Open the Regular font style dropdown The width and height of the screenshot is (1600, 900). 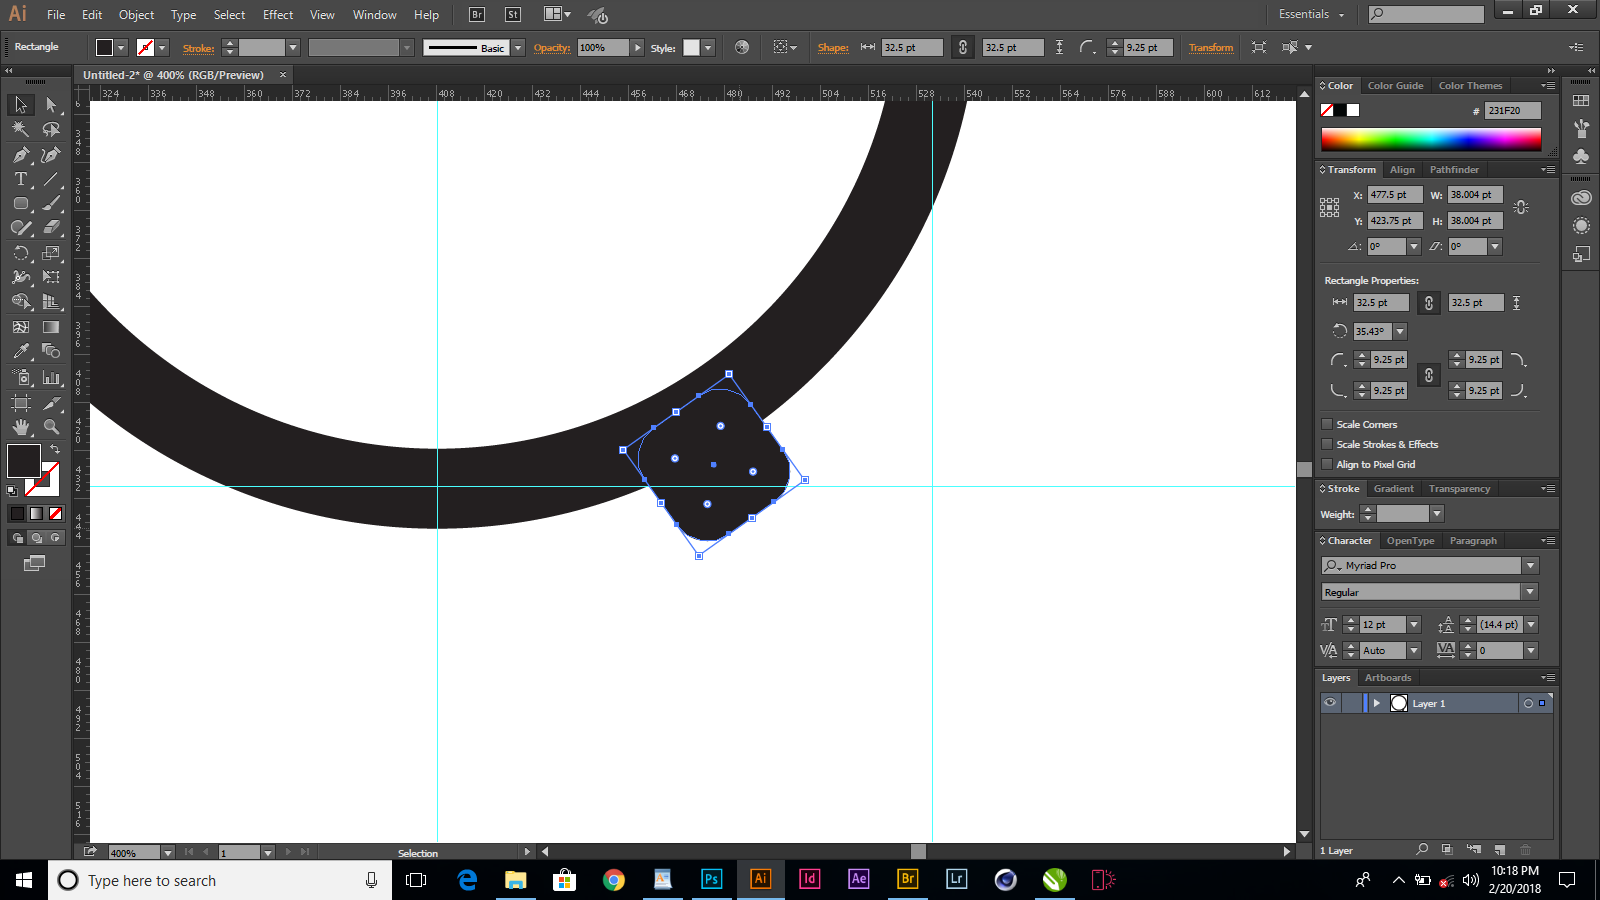(x=1530, y=592)
